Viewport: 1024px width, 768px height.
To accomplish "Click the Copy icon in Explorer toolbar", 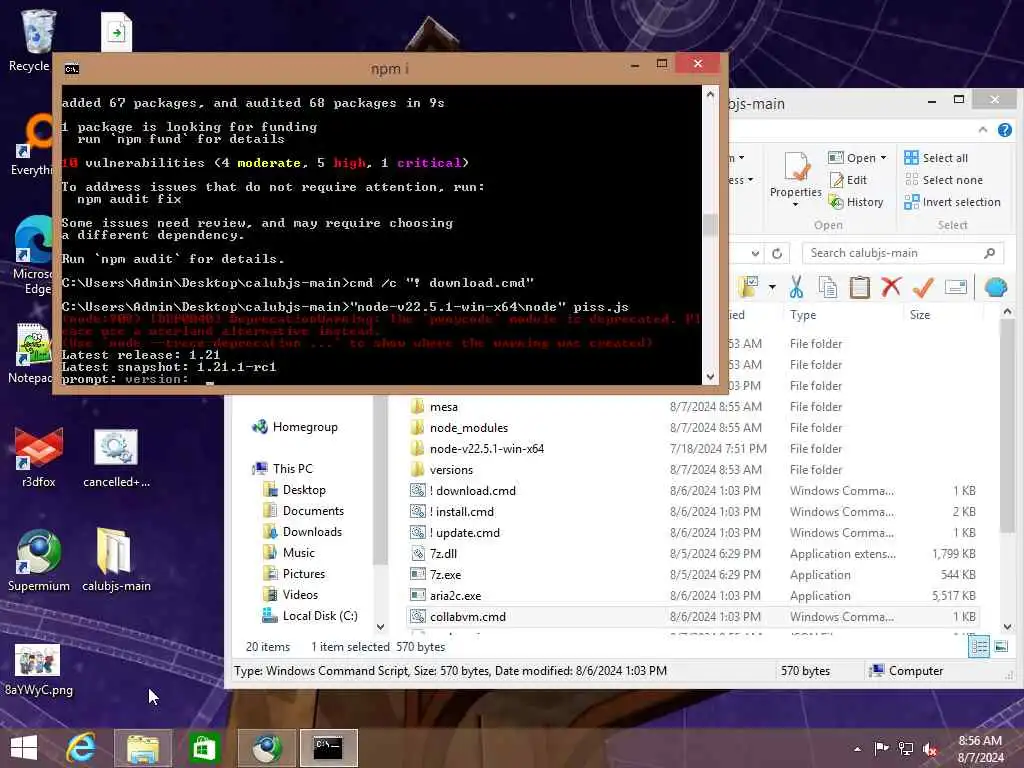I will pos(827,287).
